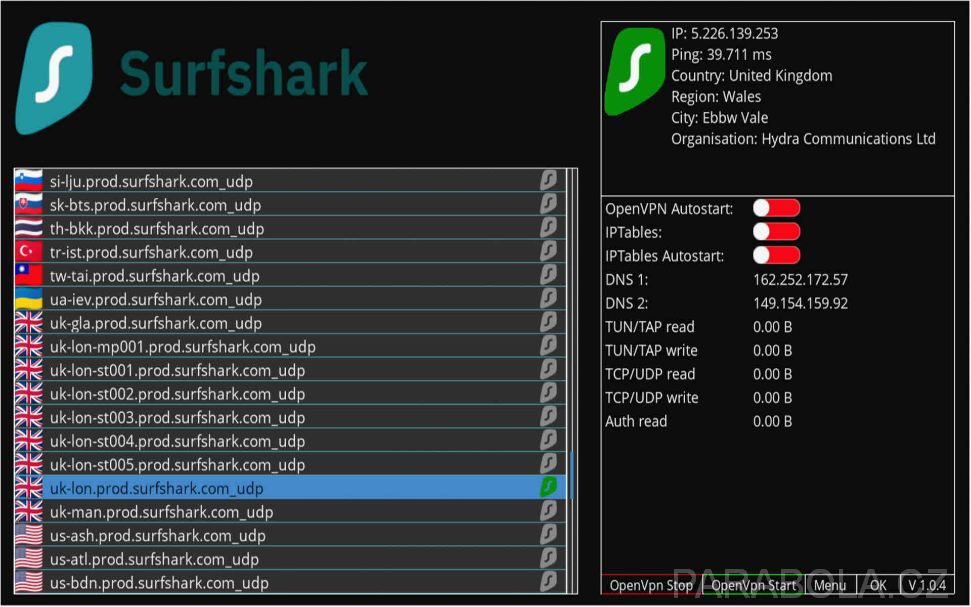Click the OK button

point(878,585)
